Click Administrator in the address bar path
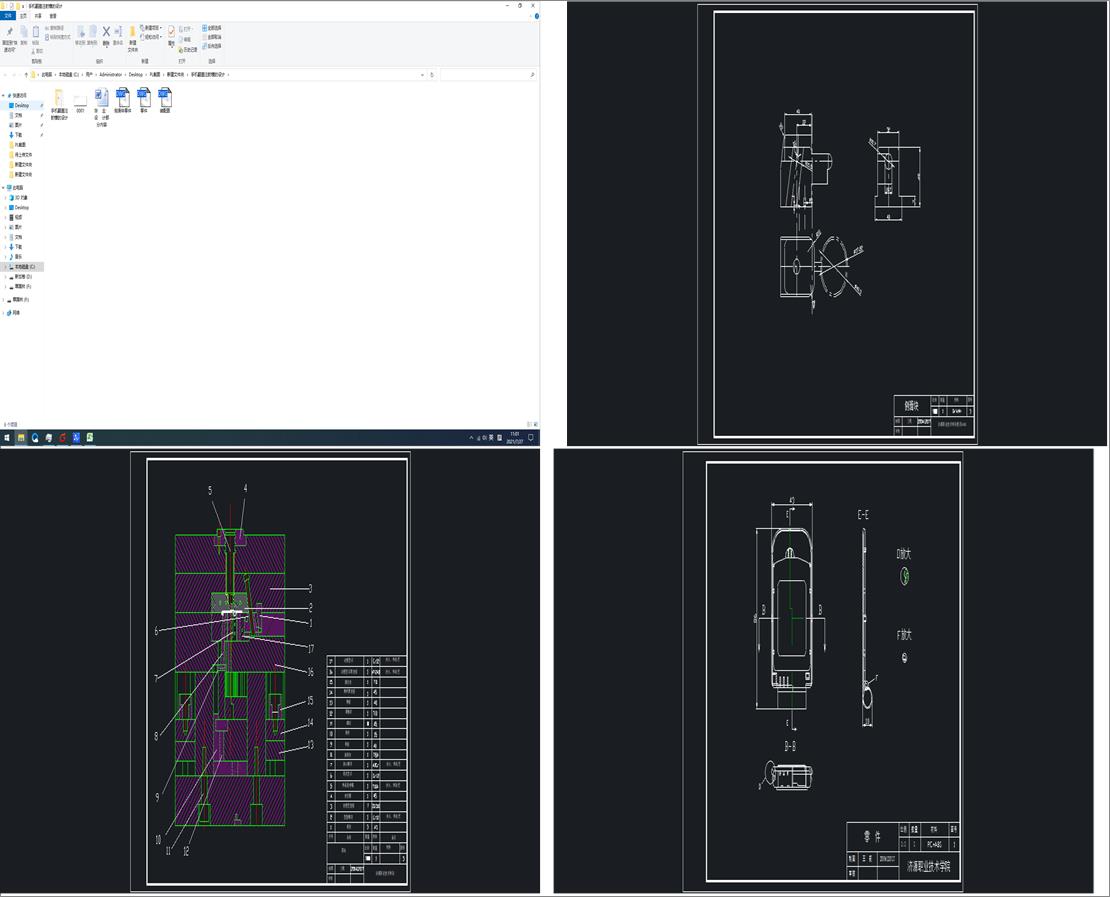The image size is (1110, 897). tap(111, 74)
